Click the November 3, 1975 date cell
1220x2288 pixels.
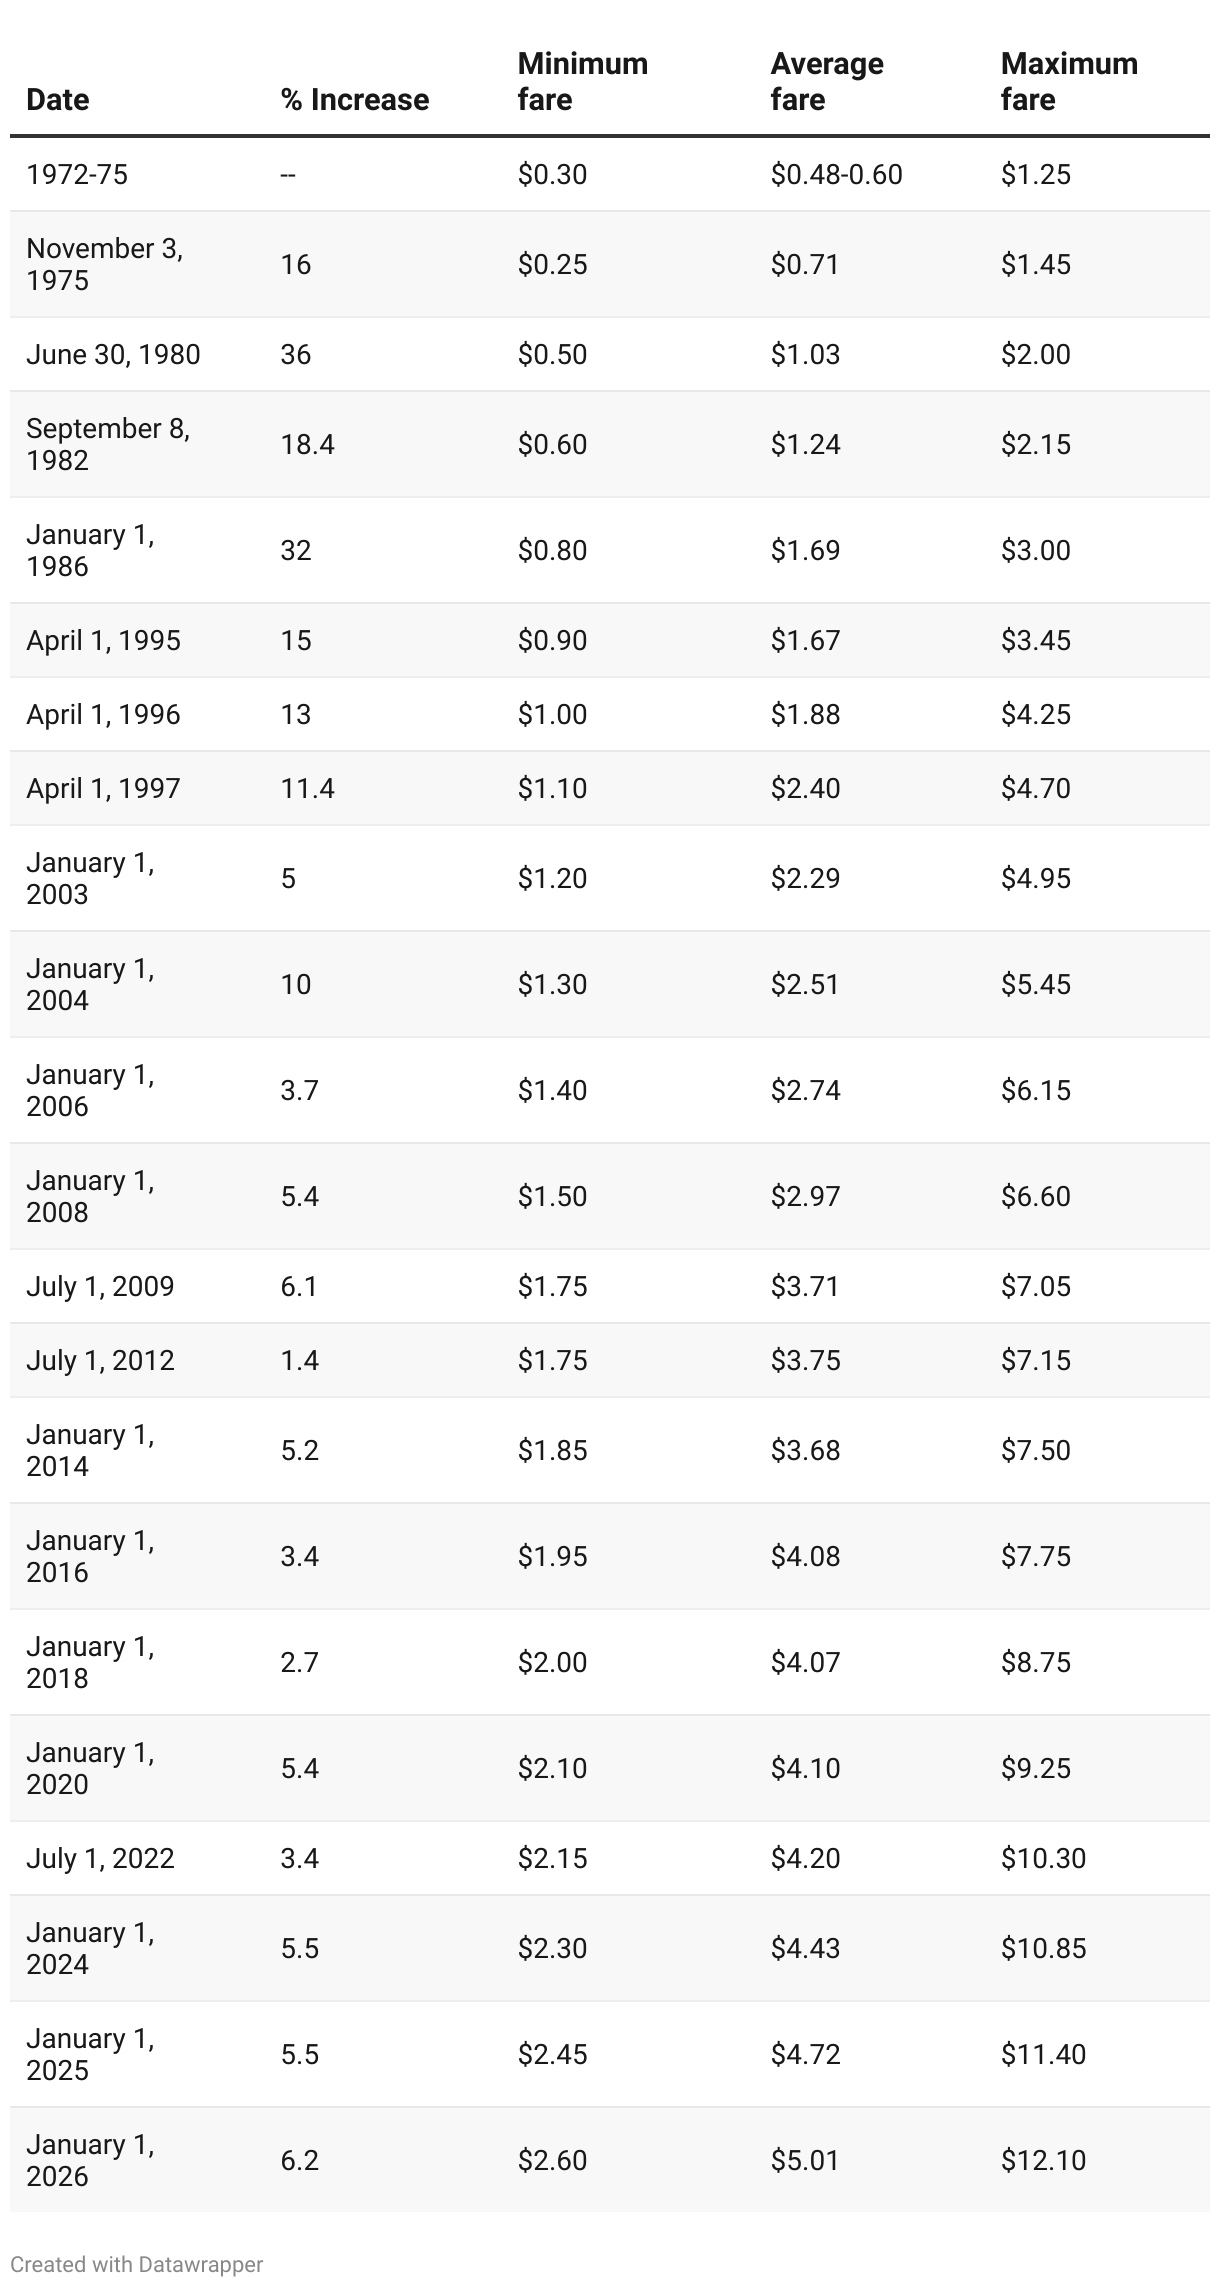[104, 264]
